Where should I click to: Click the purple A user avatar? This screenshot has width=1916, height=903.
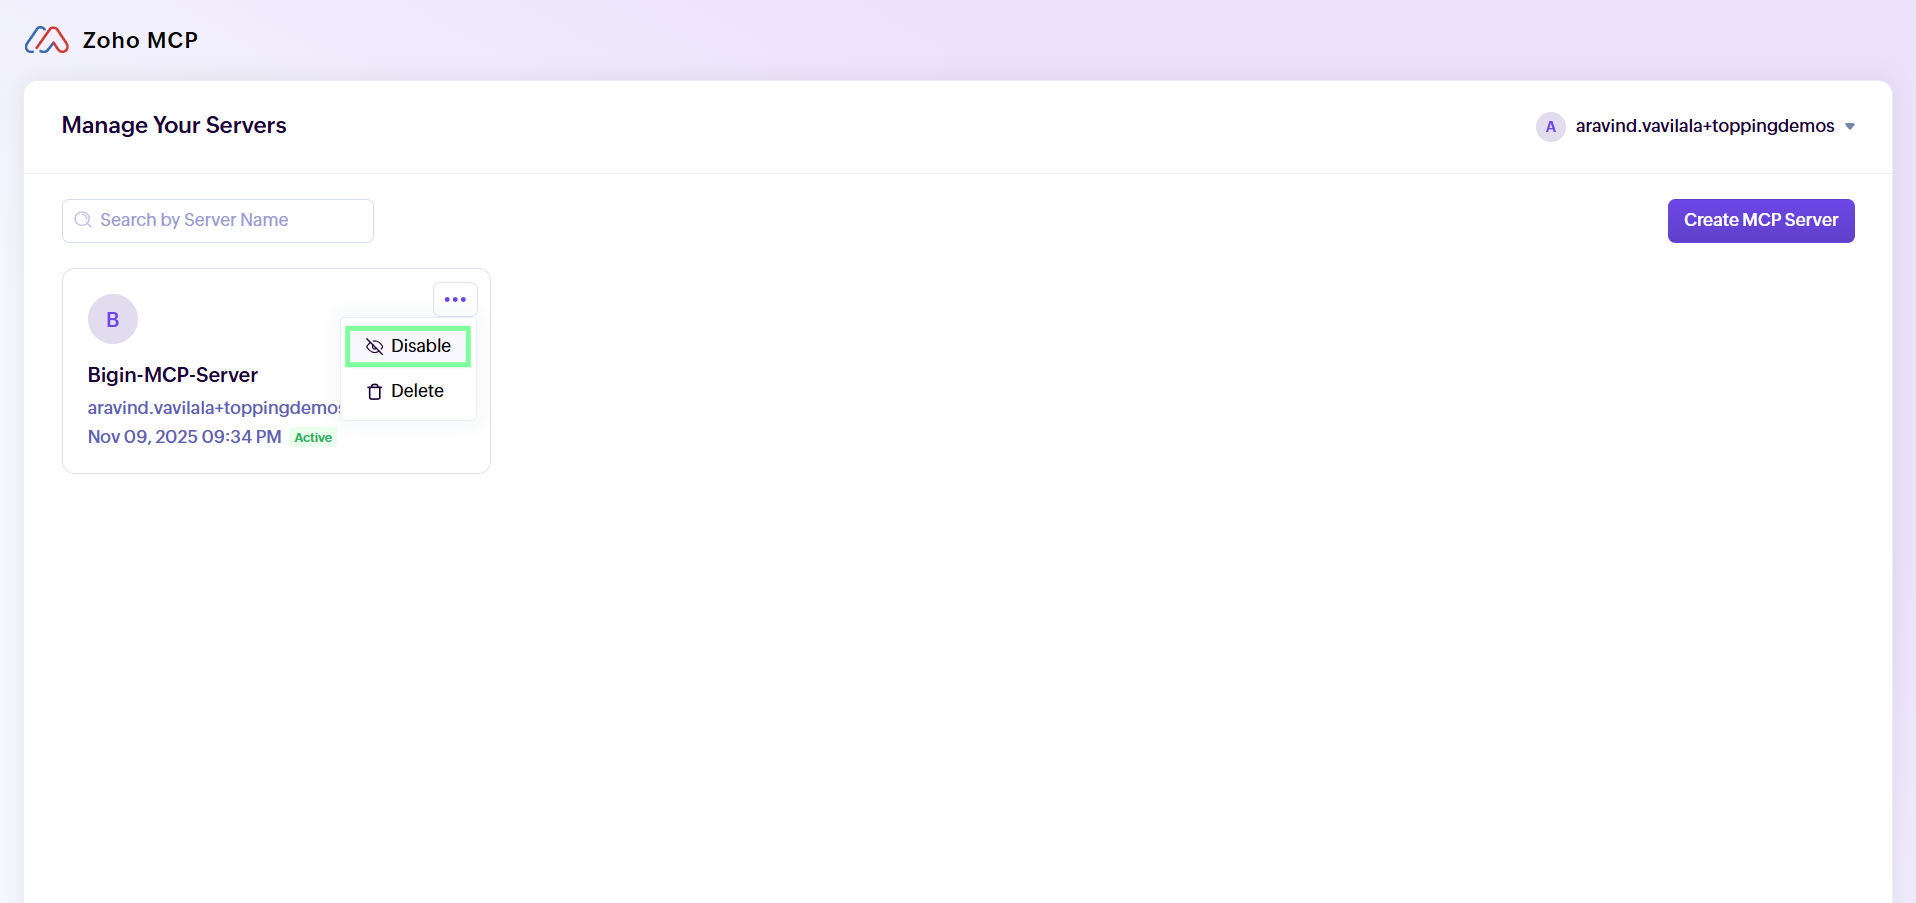1551,127
